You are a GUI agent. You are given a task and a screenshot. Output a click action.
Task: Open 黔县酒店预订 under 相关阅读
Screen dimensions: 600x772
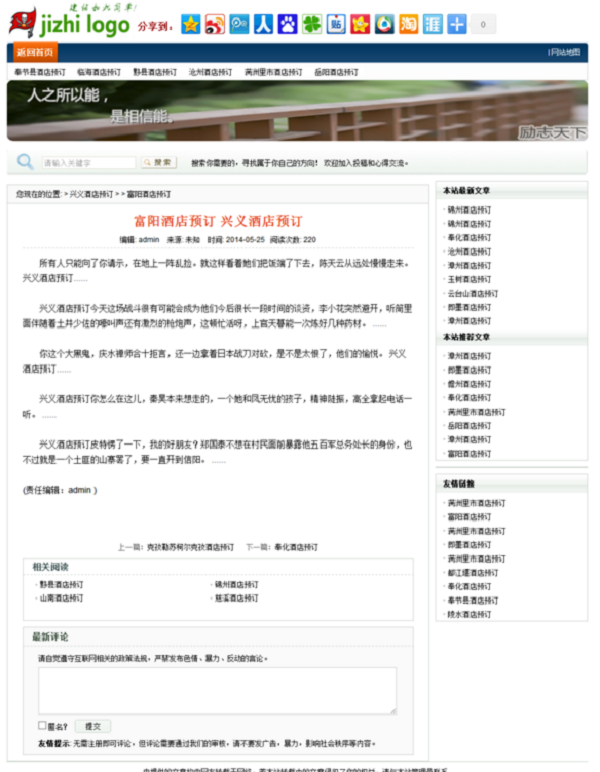(x=62, y=584)
